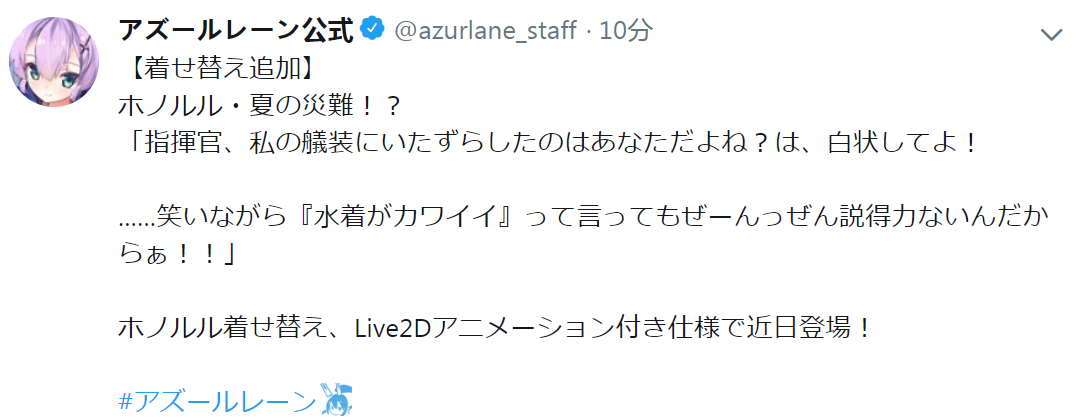
Task: Open the アズールレーン公式 profile avatar
Action: tap(53, 61)
